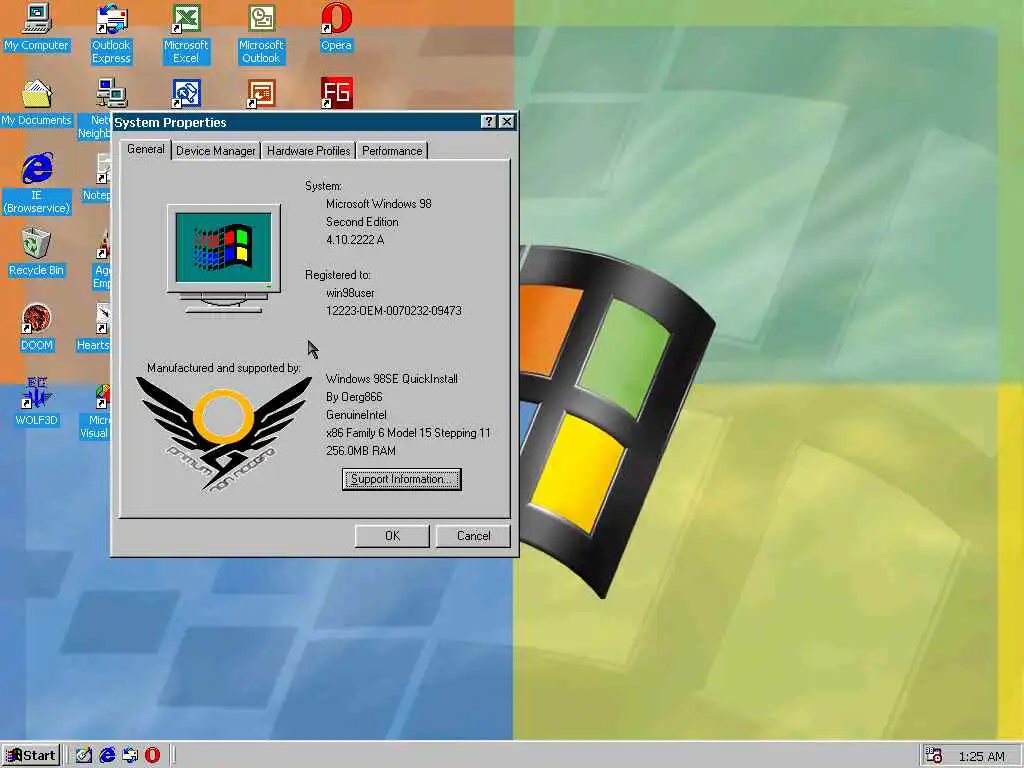
Task: Click the Show Desktop quick launch icon
Action: click(84, 755)
